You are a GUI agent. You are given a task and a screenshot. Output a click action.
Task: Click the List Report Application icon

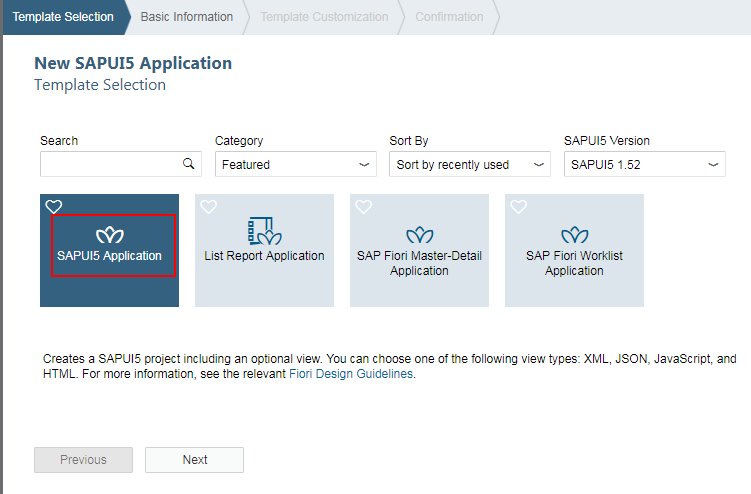coord(264,231)
